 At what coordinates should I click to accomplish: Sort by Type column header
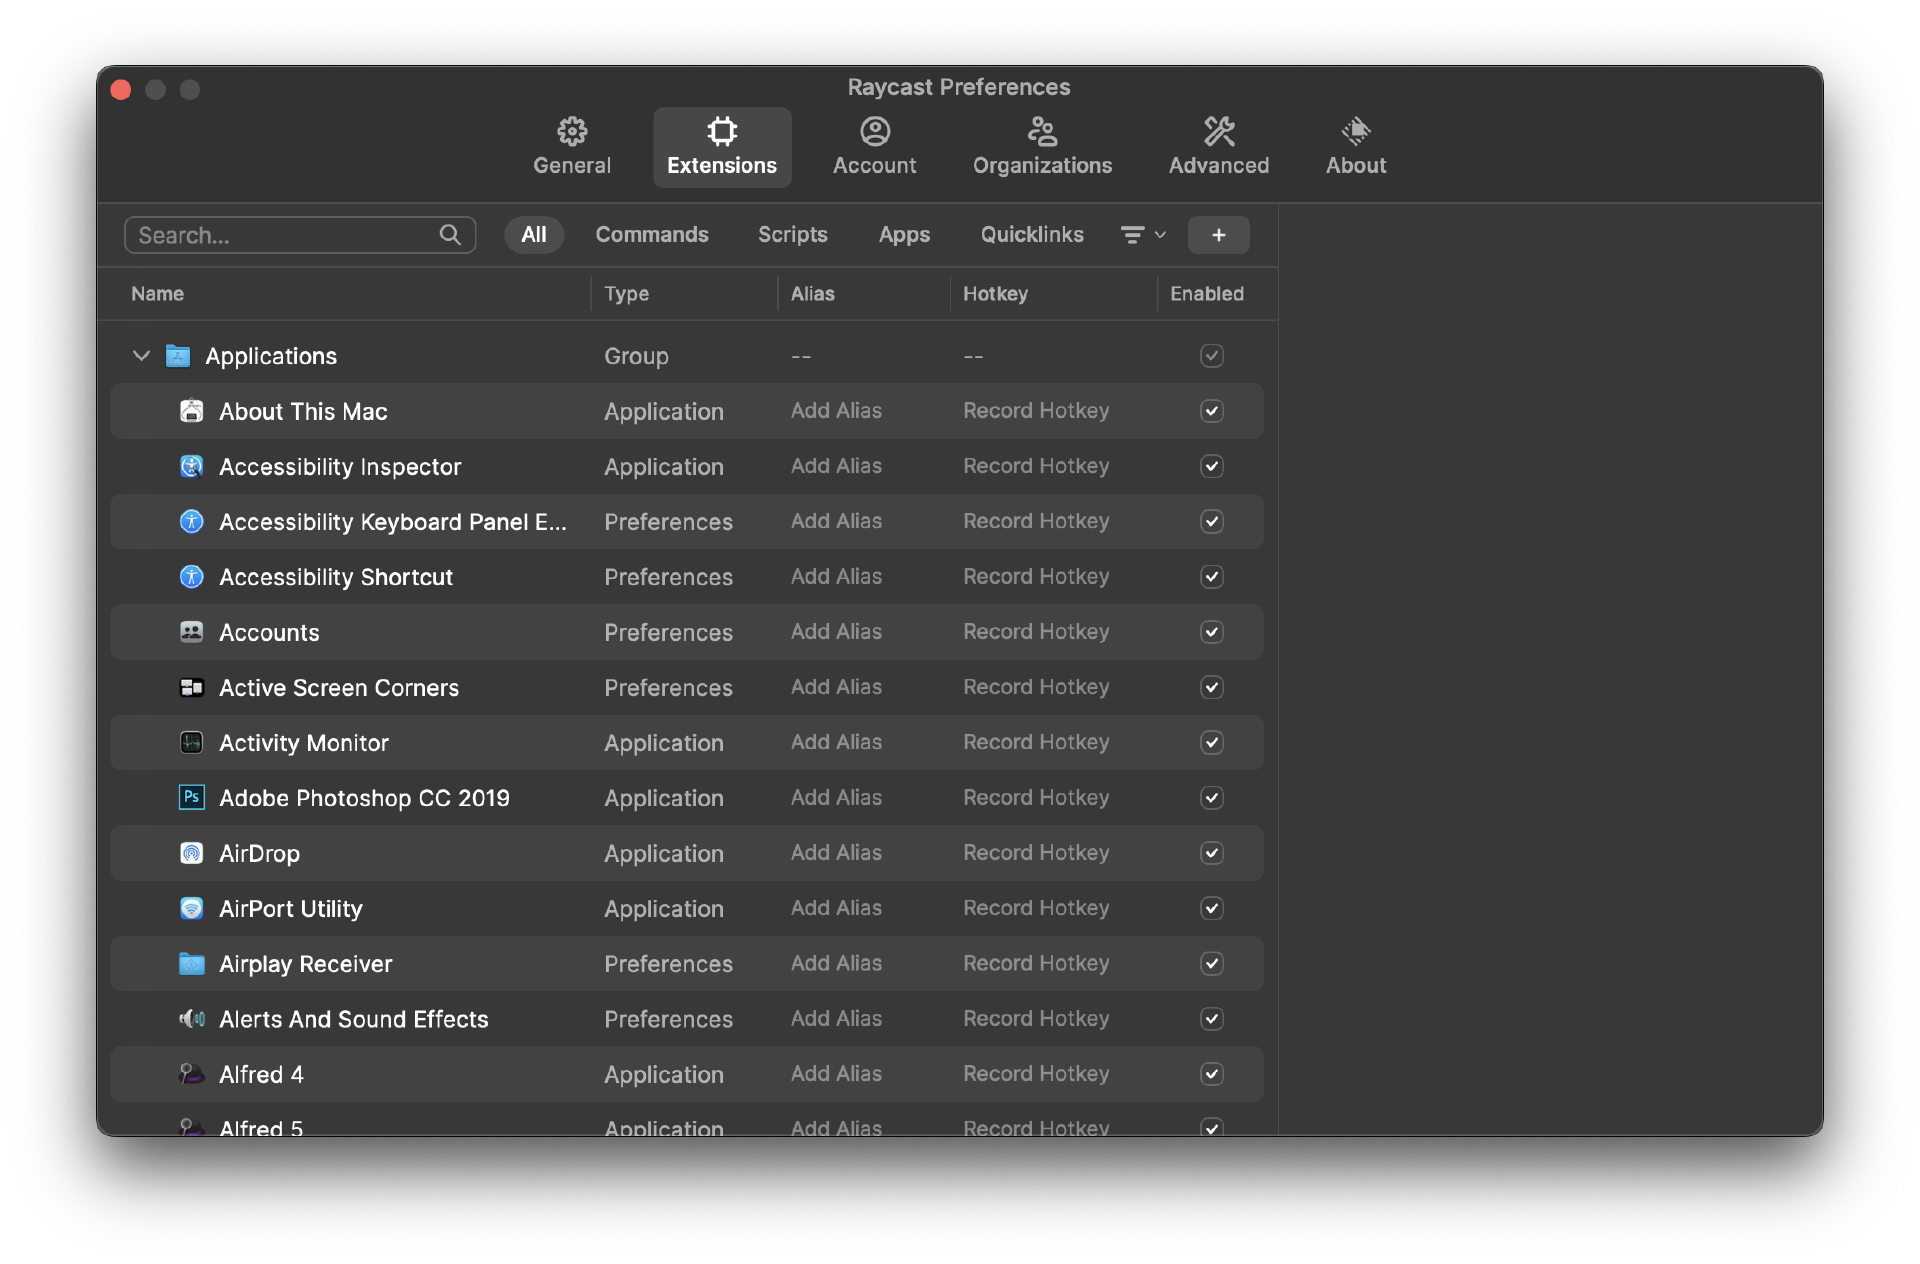(x=626, y=294)
